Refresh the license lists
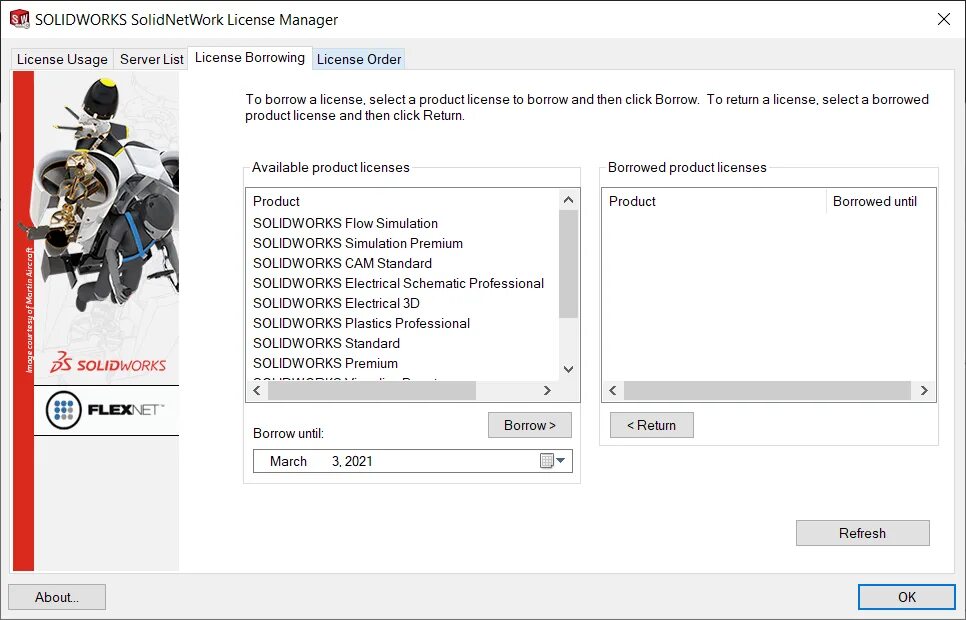Viewport: 966px width, 620px height. pos(862,533)
